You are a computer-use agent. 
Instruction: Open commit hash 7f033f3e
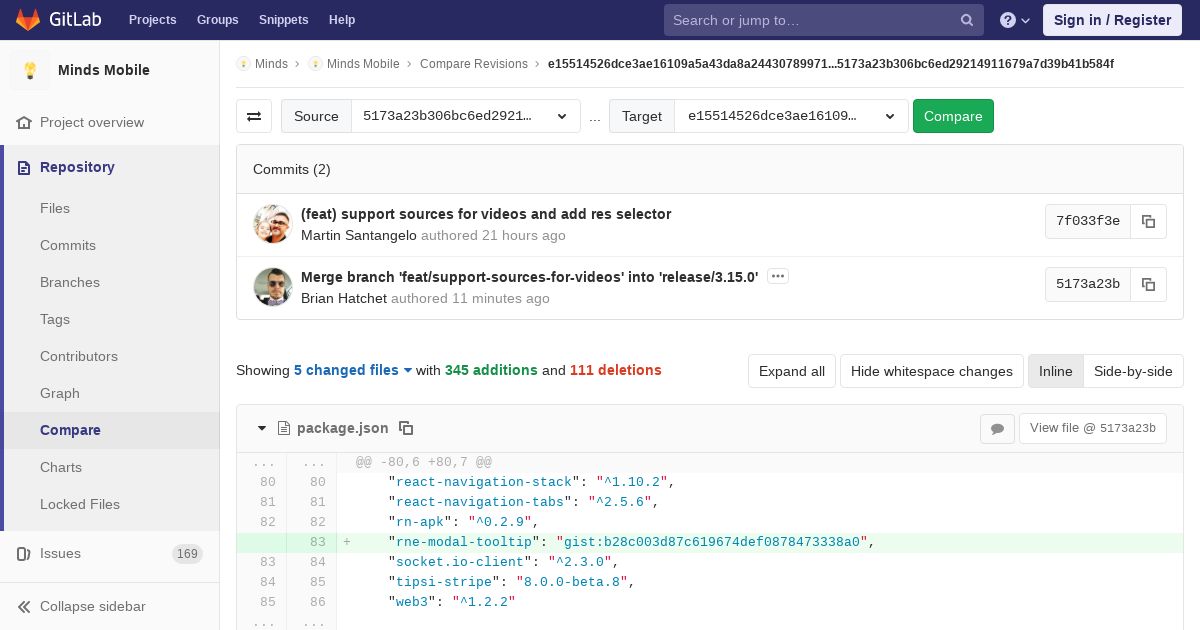tap(1088, 221)
